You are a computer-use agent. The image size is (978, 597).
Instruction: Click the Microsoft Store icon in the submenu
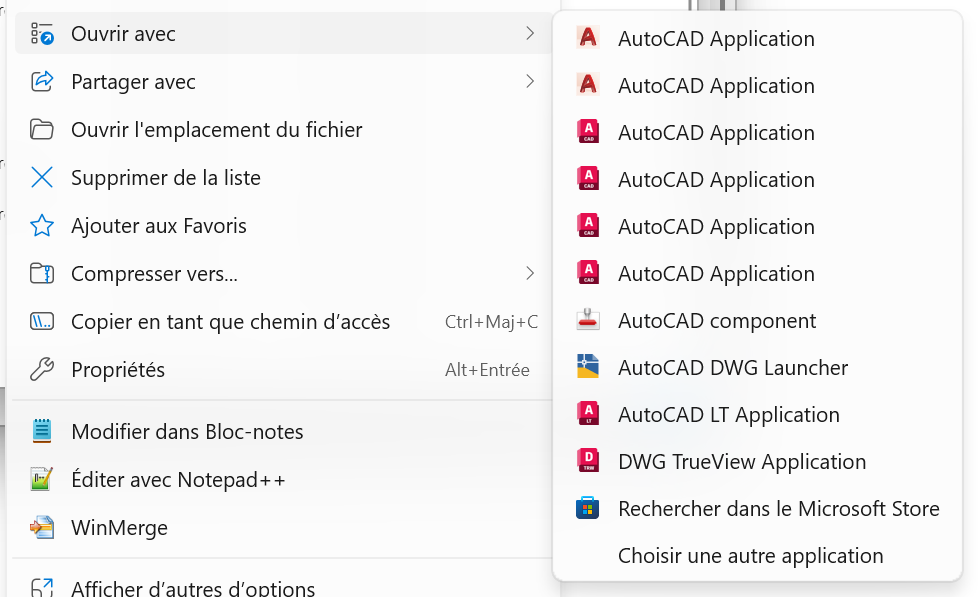[x=589, y=508]
